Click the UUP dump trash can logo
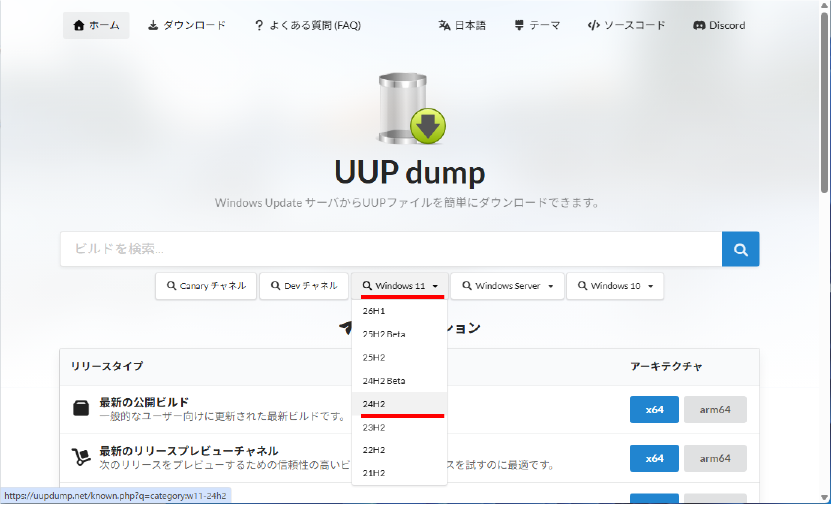 pyautogui.click(x=411, y=109)
